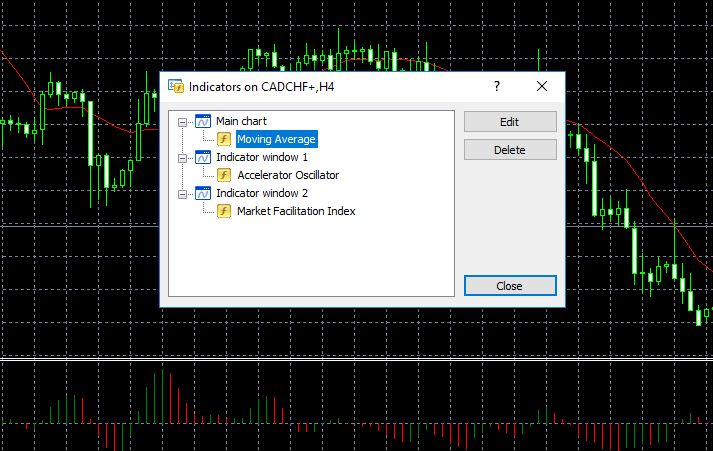713x451 pixels.
Task: Select the Accelerator Oscillator indicator
Action: click(x=288, y=175)
